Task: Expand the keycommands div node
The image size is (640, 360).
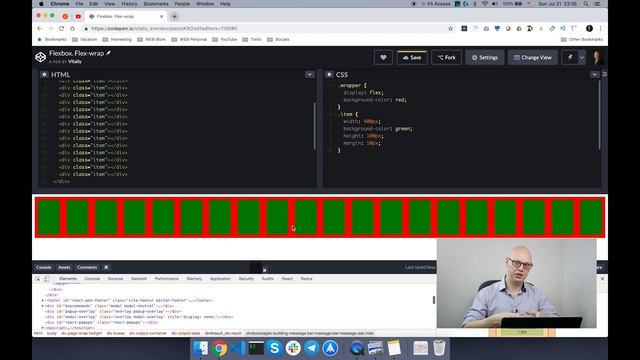Action: [42, 306]
